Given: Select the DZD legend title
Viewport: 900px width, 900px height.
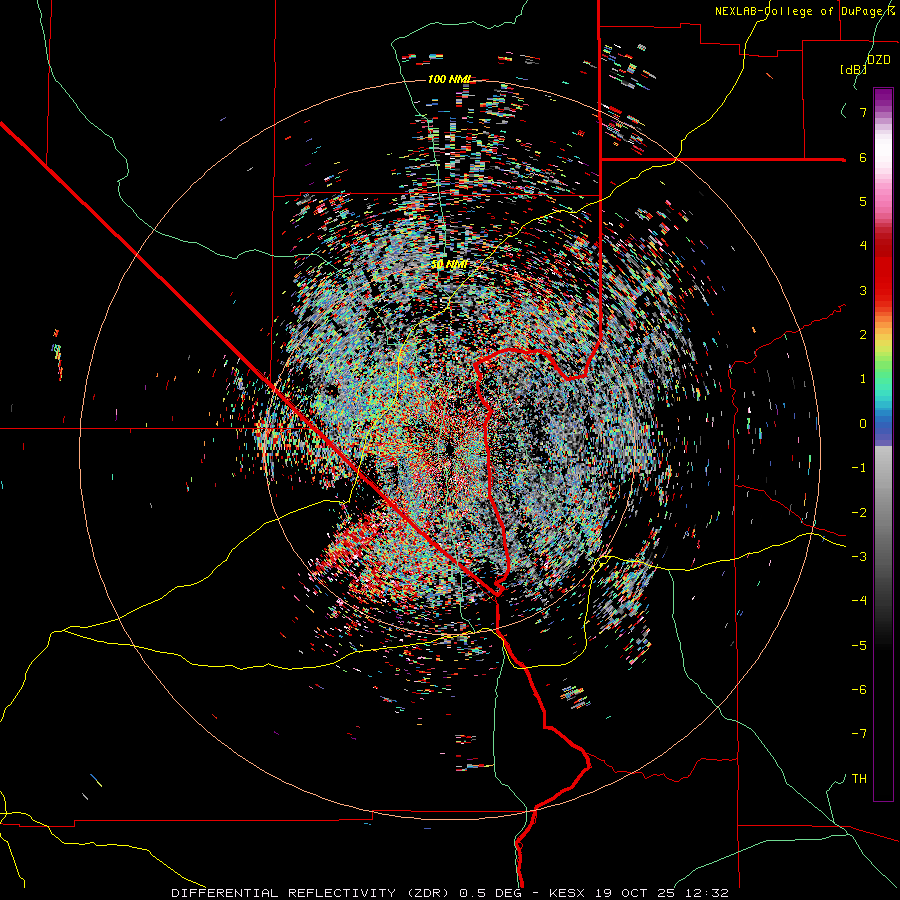Looking at the screenshot, I should (879, 60).
